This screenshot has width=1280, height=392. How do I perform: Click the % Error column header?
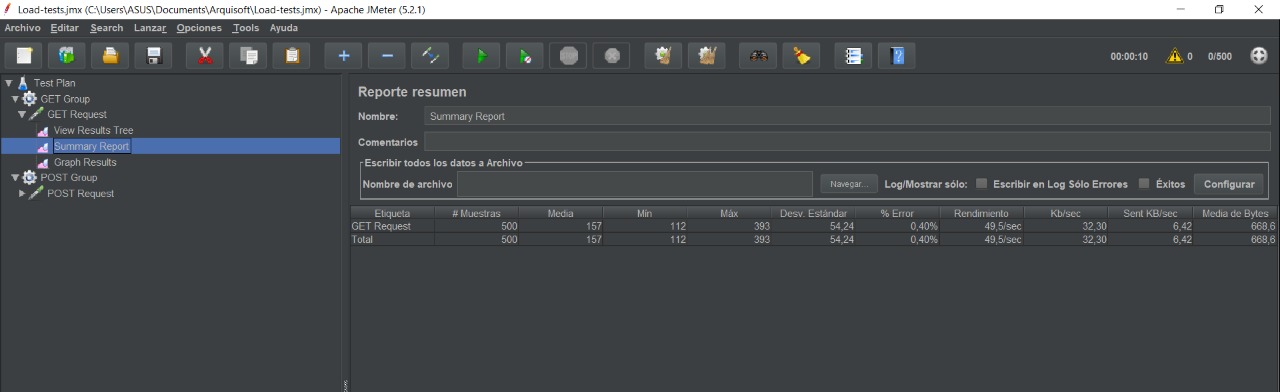click(x=897, y=213)
